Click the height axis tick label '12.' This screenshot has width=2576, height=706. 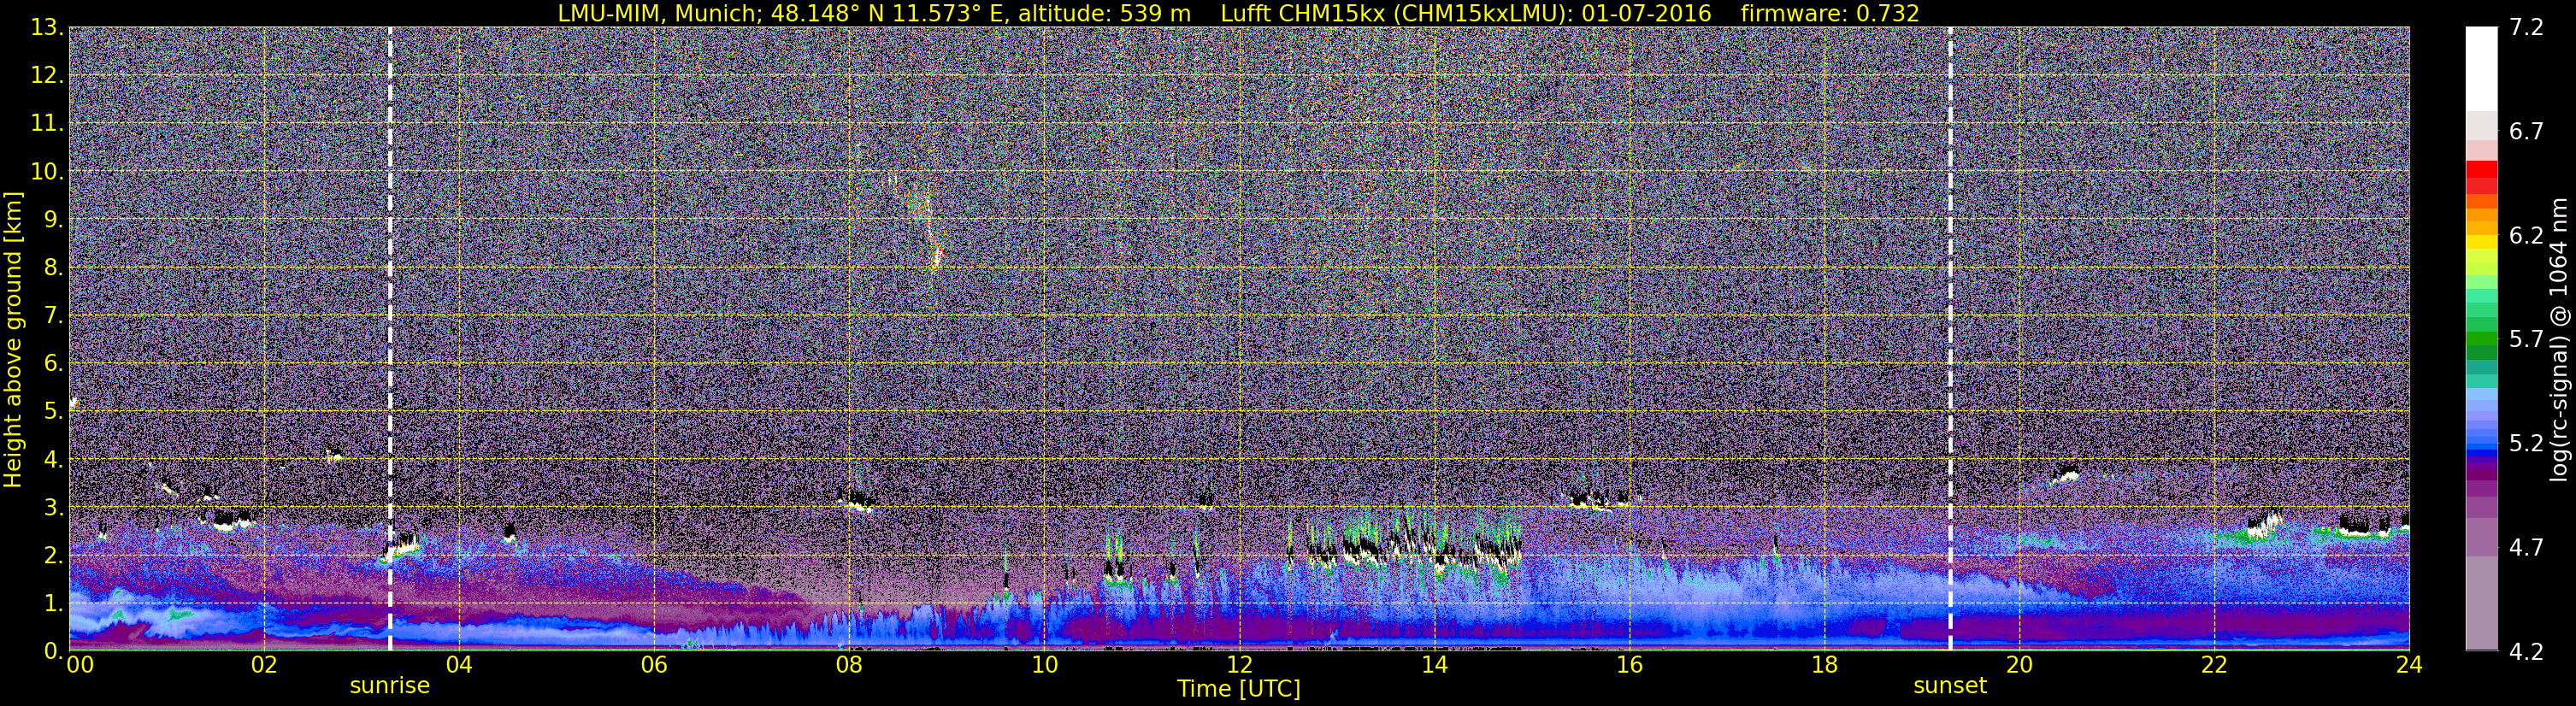[x=47, y=75]
